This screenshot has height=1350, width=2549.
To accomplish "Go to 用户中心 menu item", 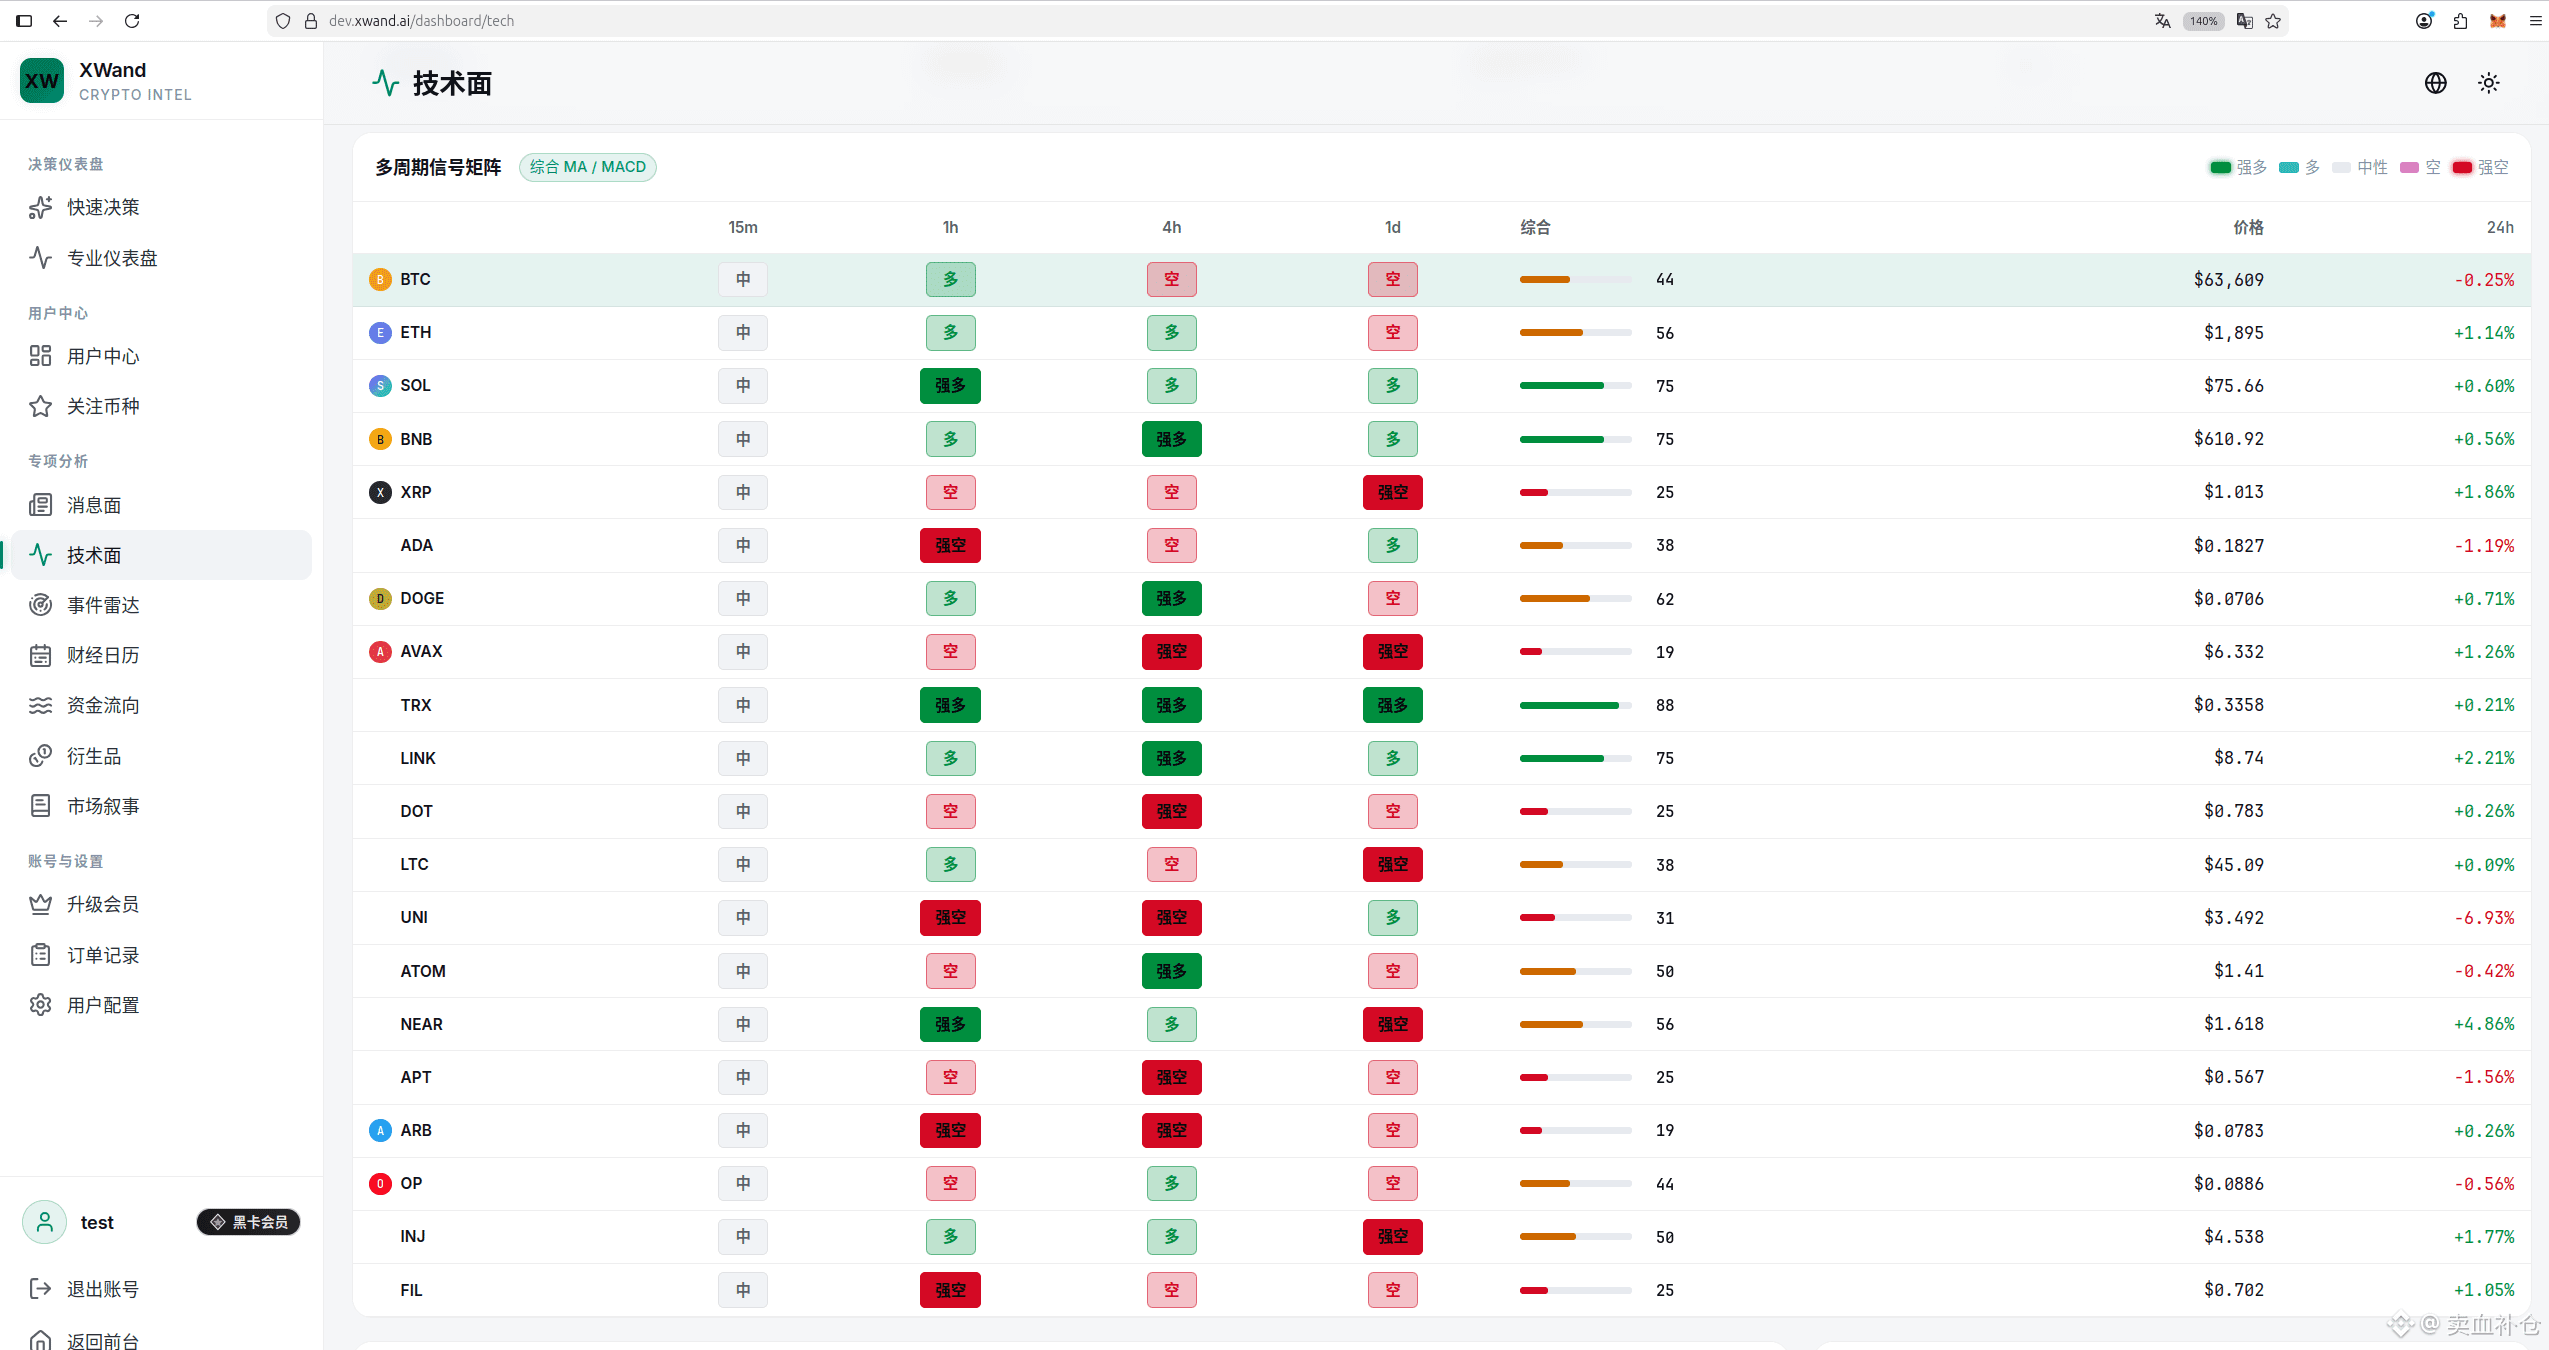I will (x=162, y=356).
